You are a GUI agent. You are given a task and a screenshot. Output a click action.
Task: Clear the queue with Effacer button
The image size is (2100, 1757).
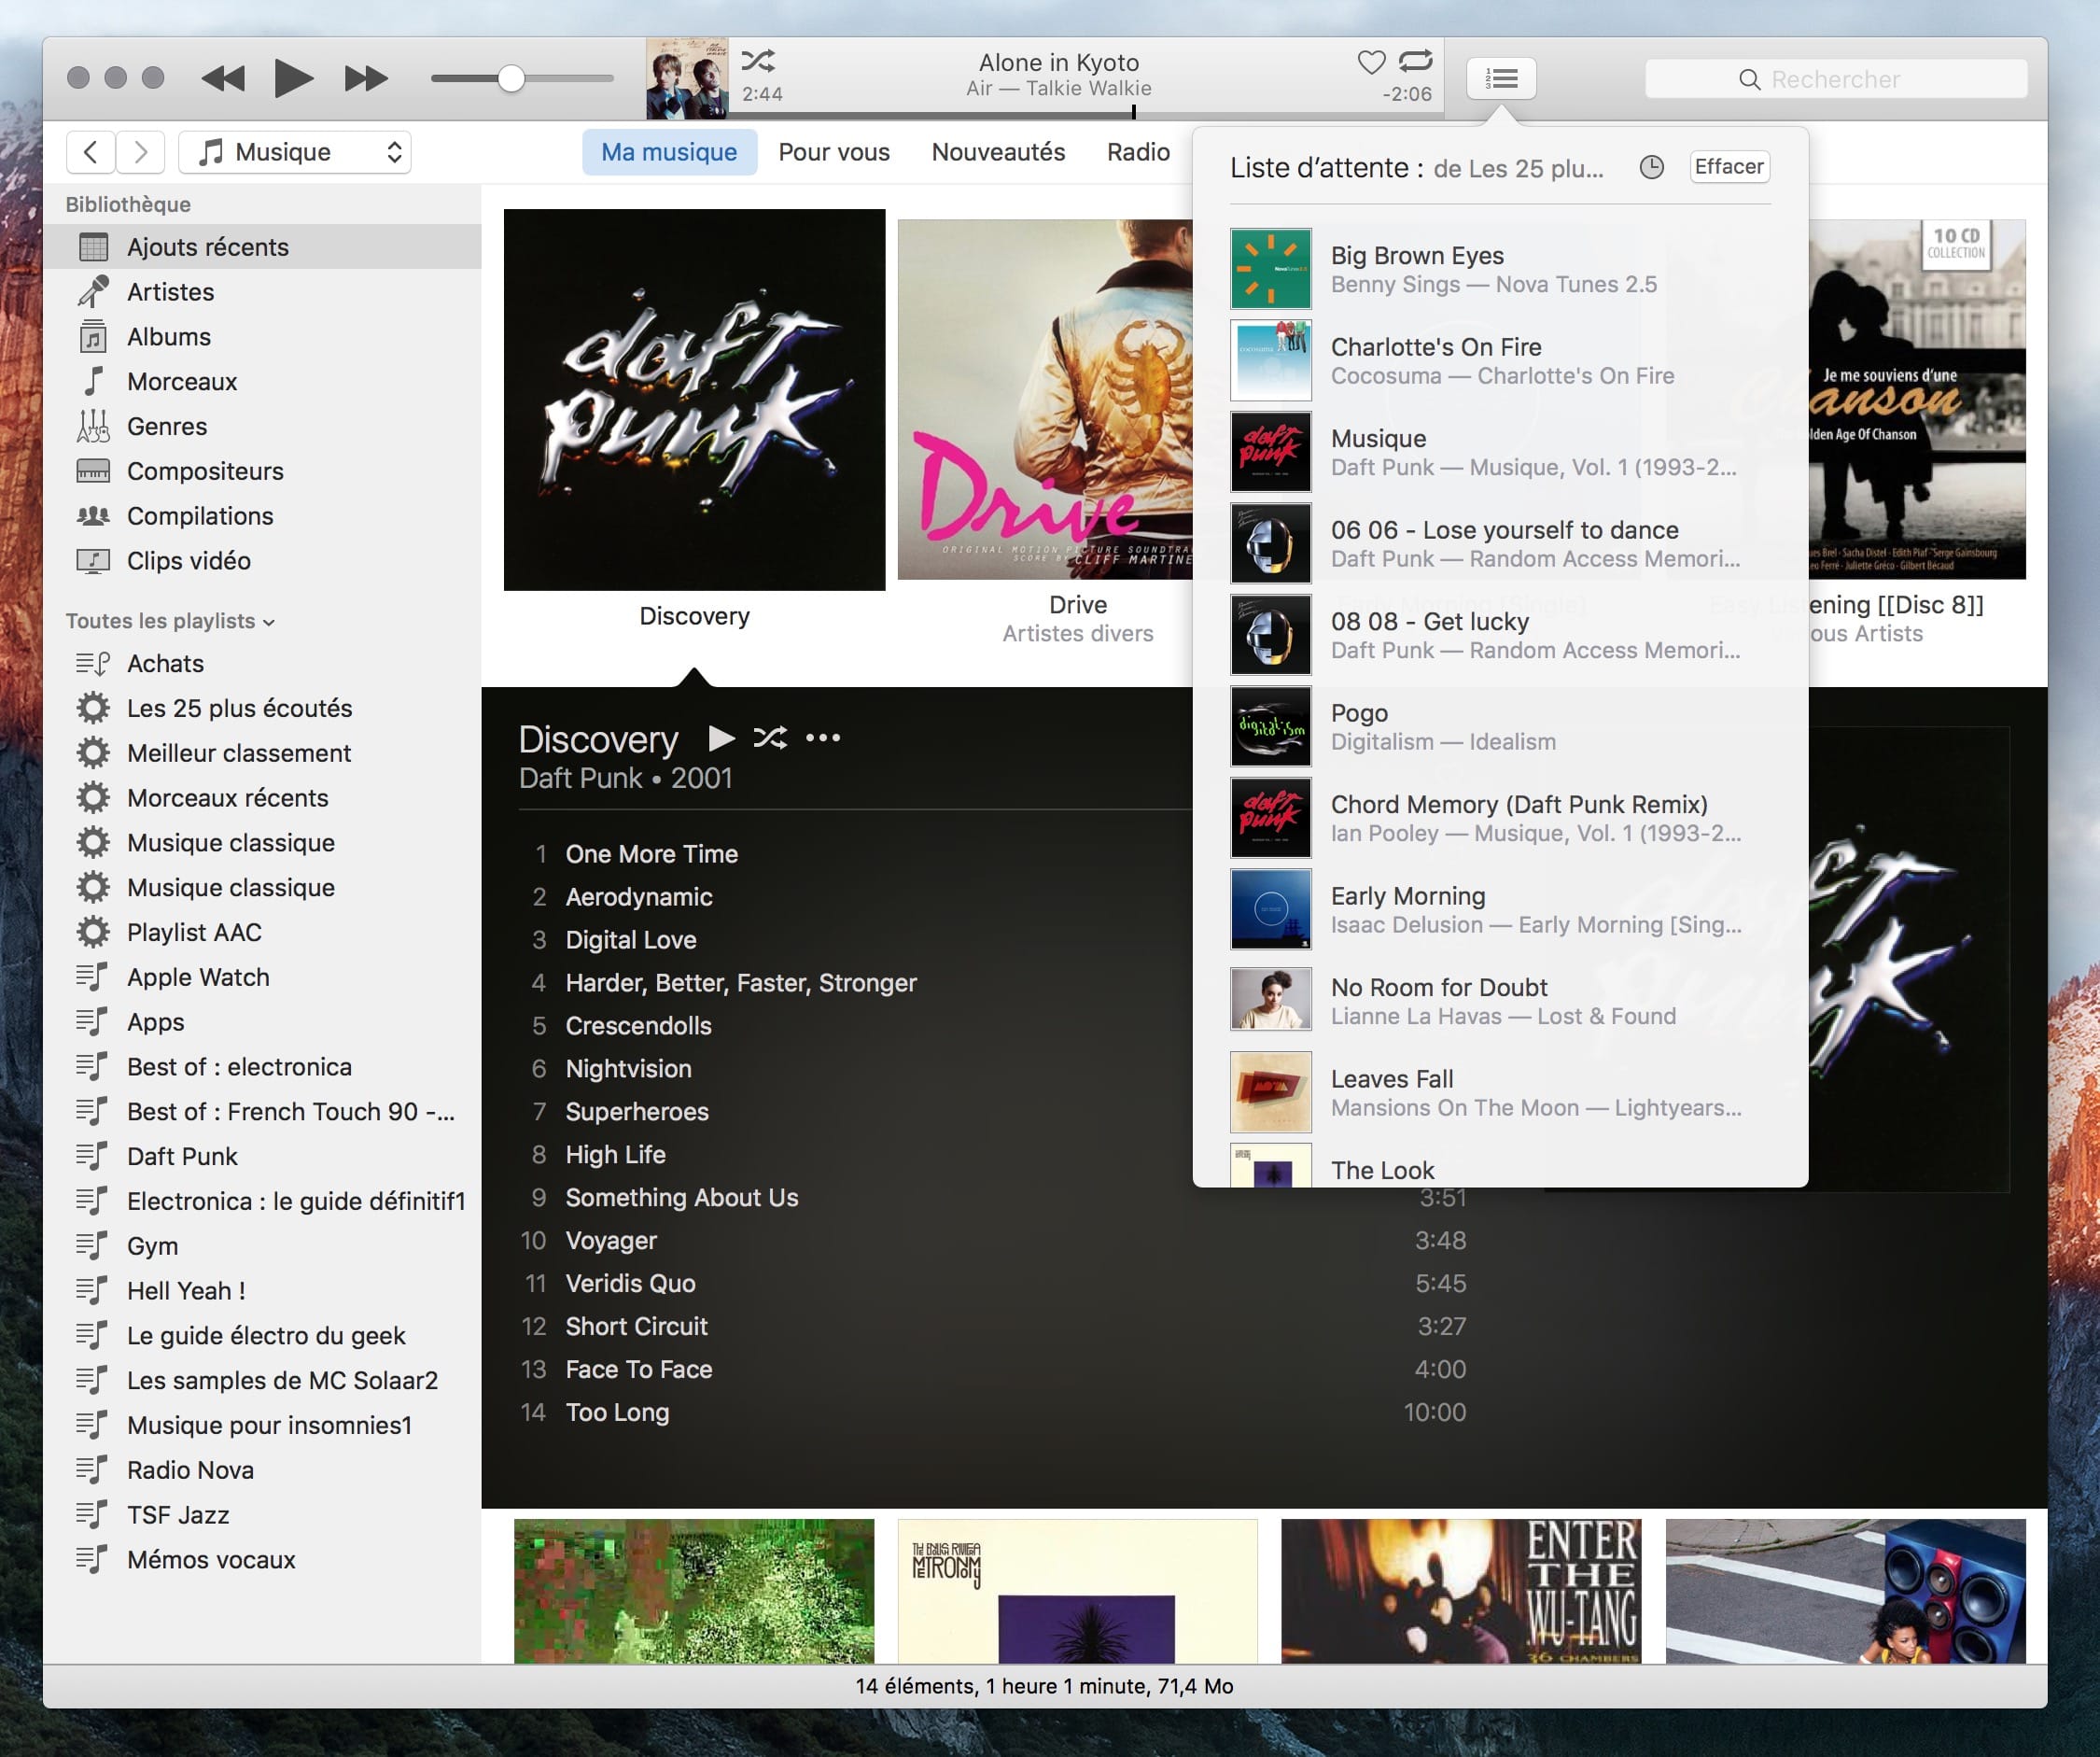1729,167
